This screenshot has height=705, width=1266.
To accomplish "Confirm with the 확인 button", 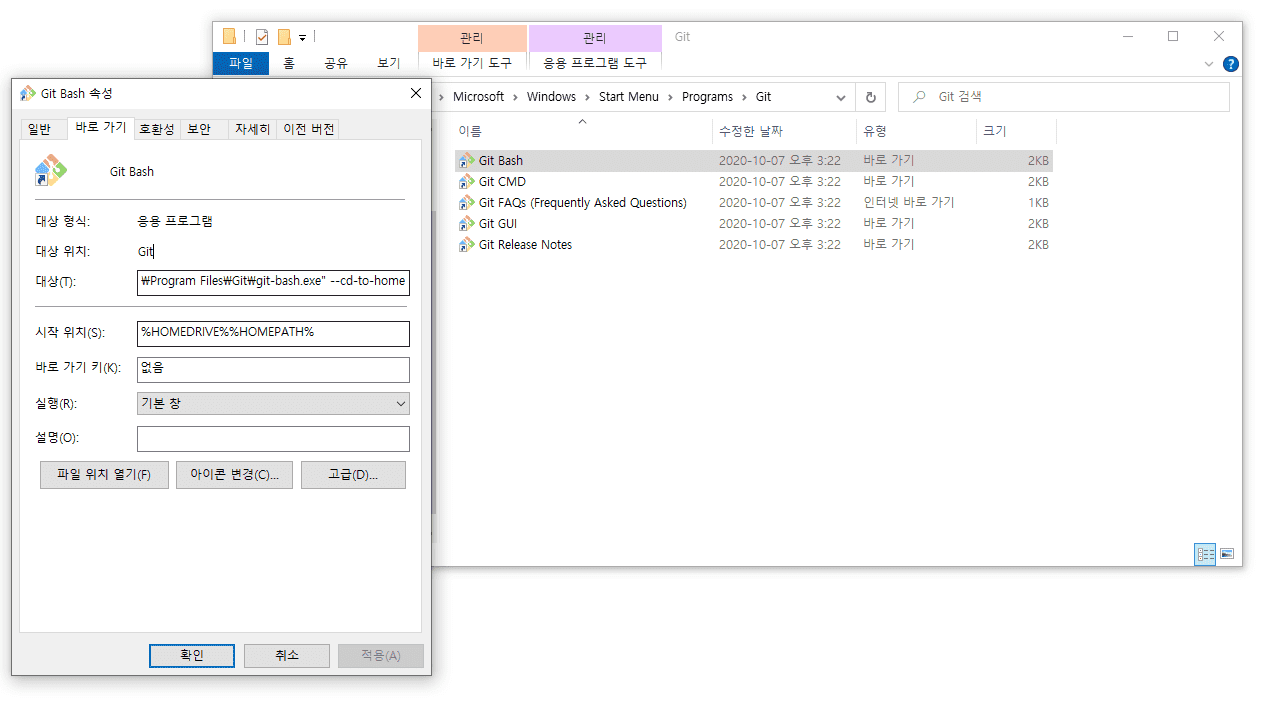I will 192,655.
